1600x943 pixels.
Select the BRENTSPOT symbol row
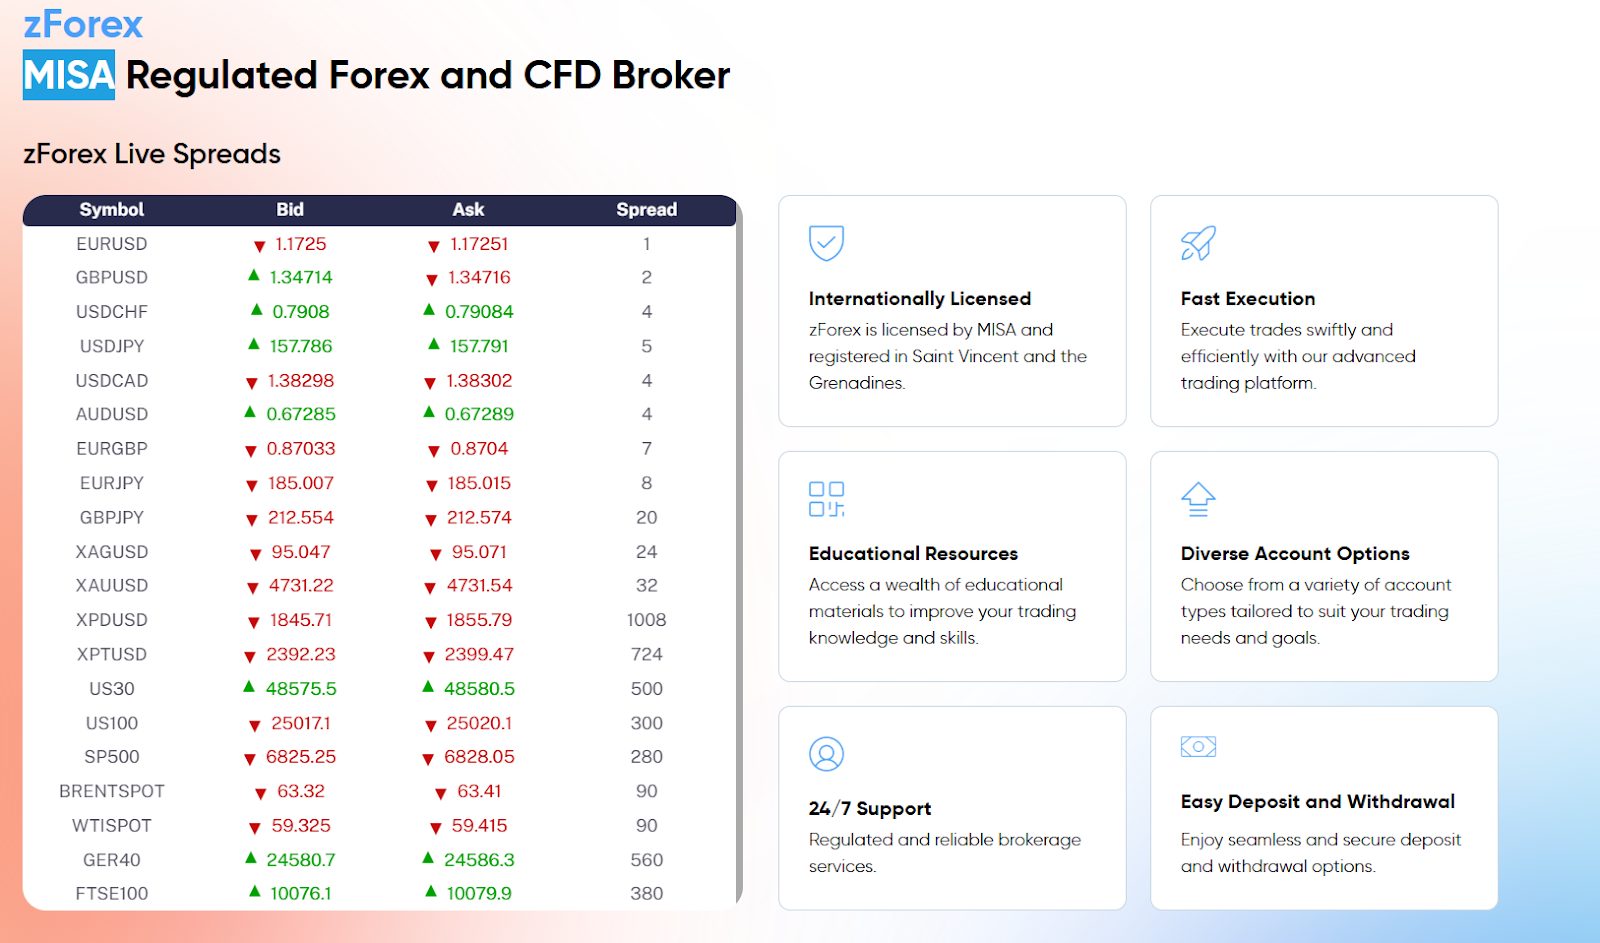[x=112, y=791]
